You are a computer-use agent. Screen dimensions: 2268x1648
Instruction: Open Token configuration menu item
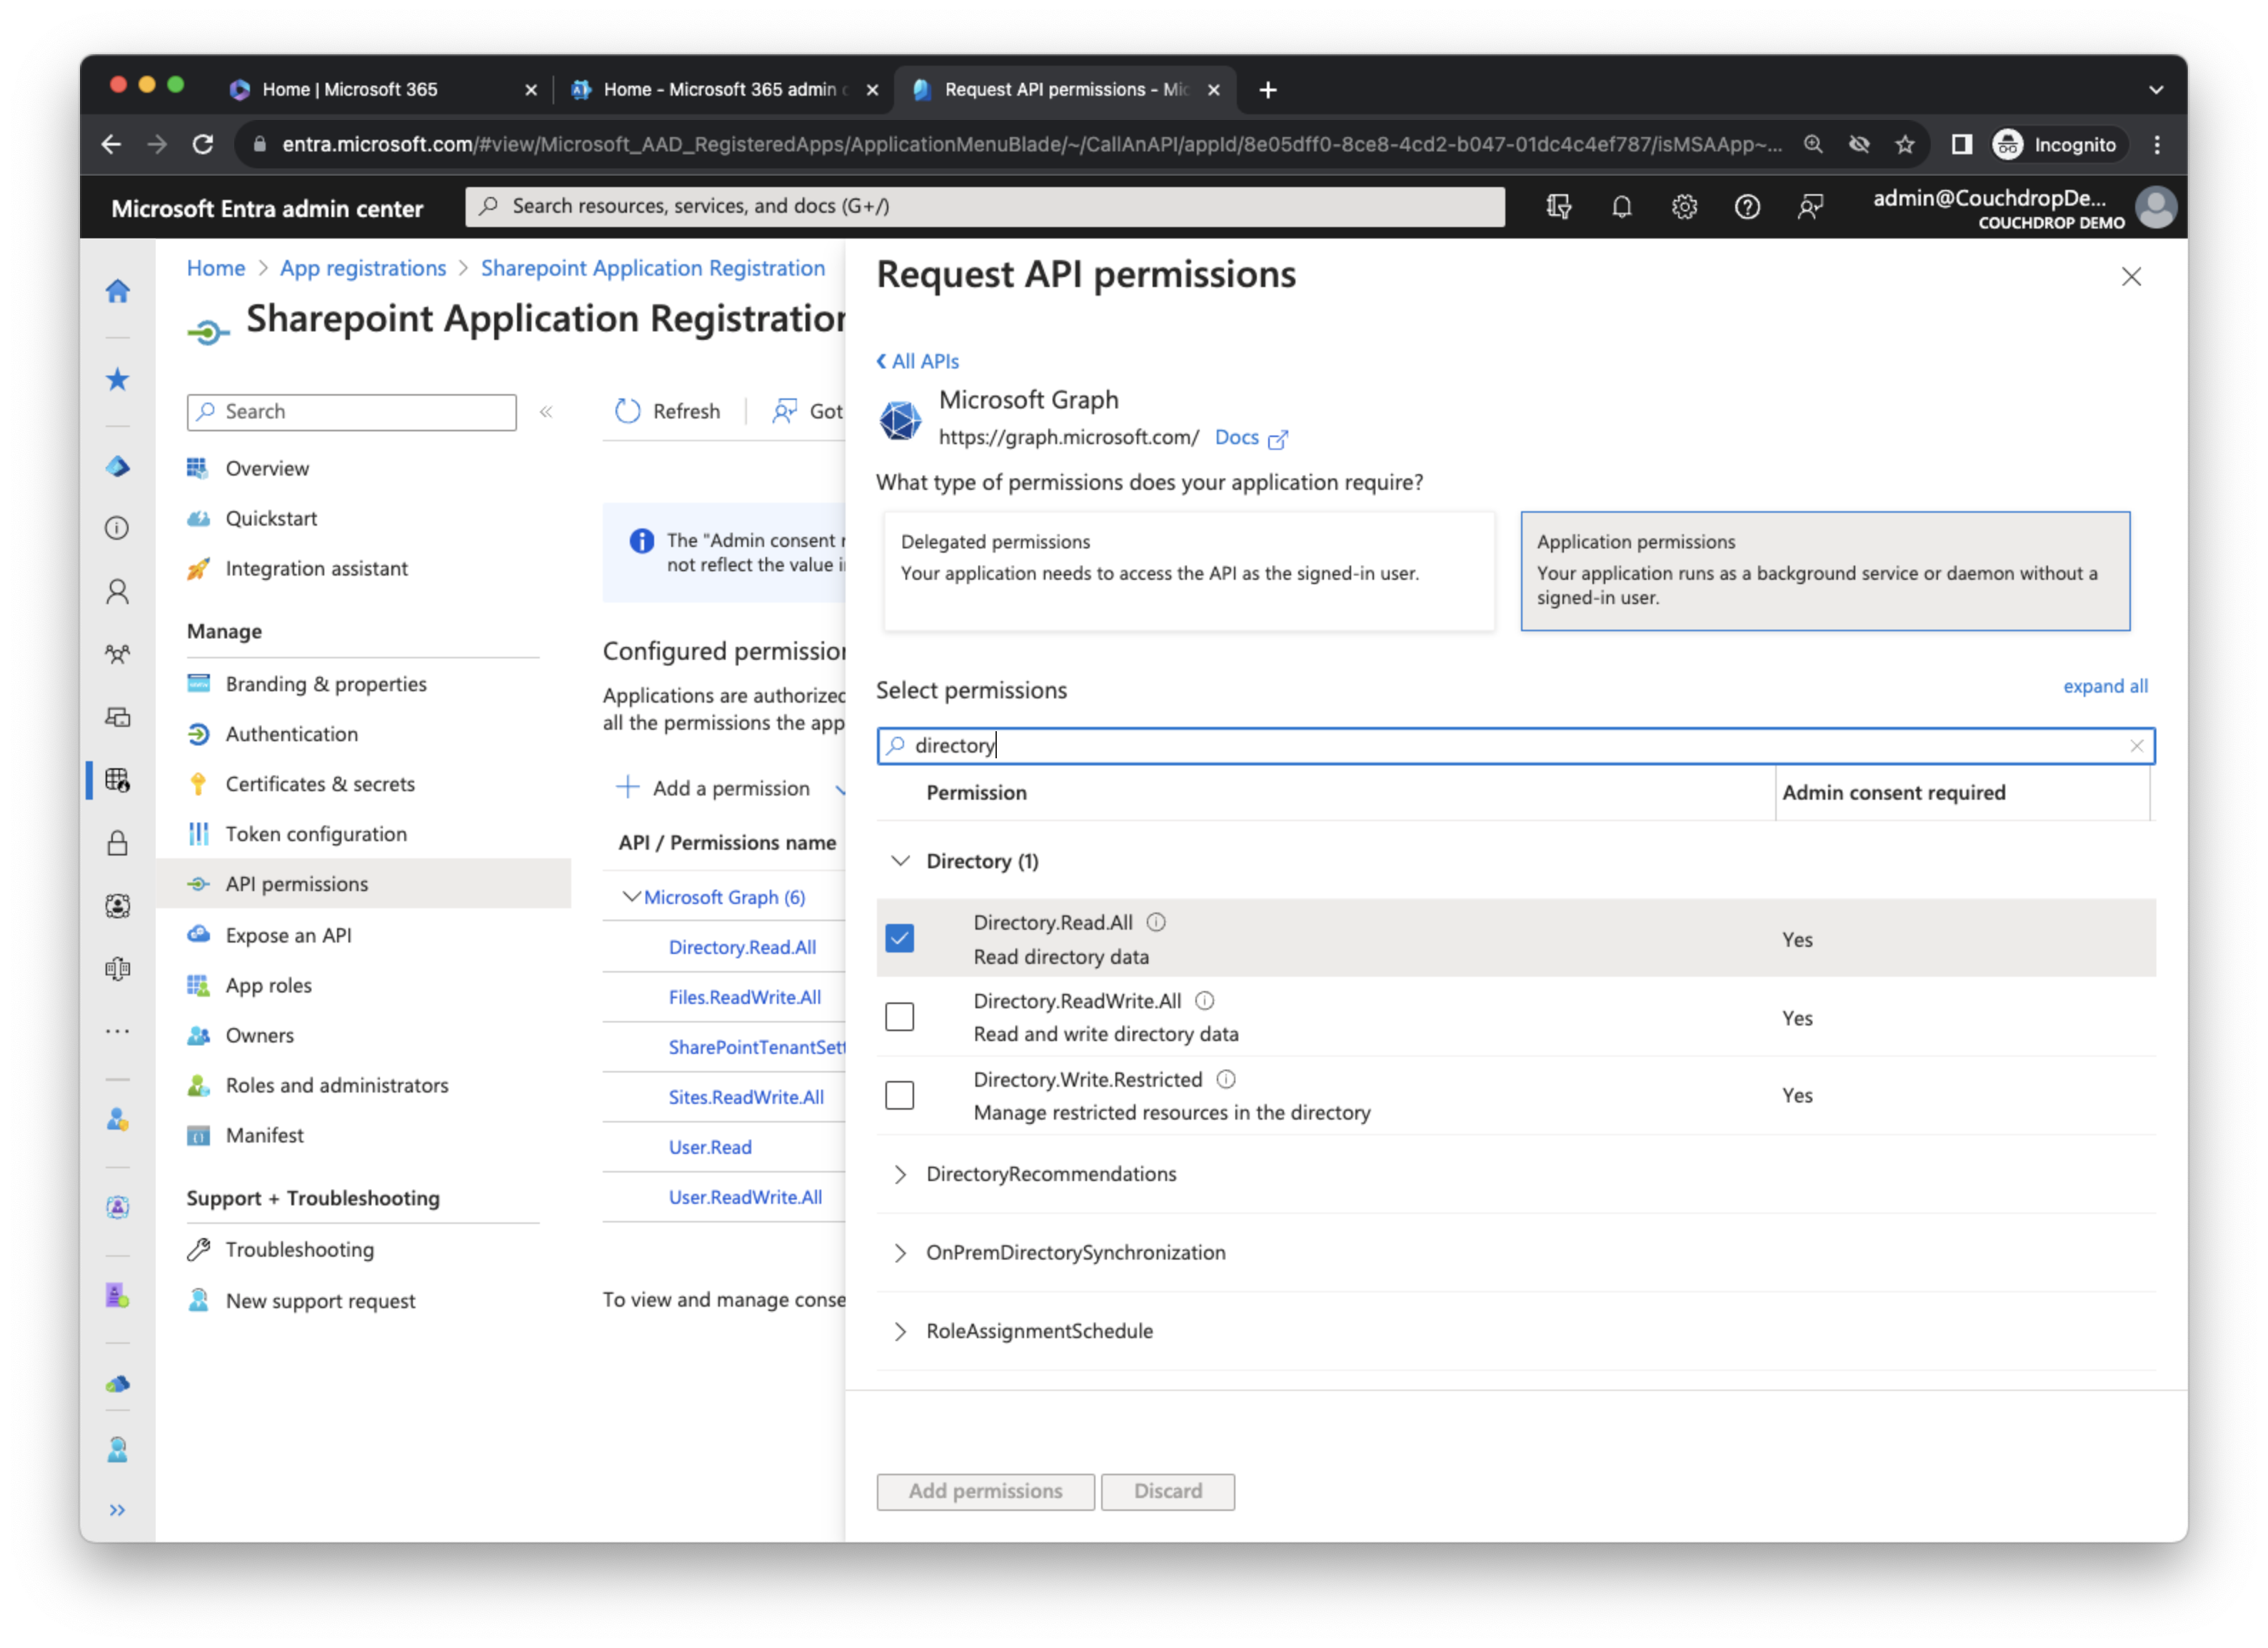tap(315, 834)
